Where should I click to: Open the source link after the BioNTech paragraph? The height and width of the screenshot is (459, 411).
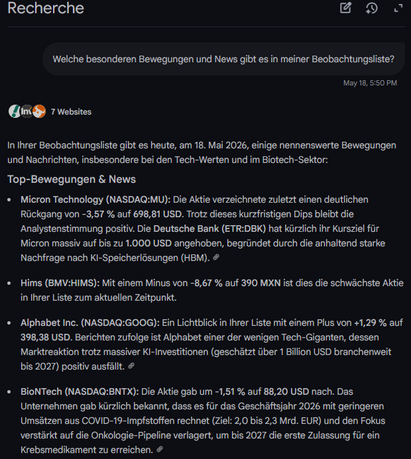coord(160,449)
